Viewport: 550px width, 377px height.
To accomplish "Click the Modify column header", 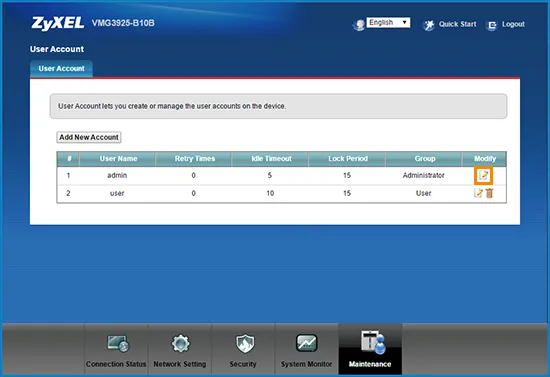I will point(485,159).
